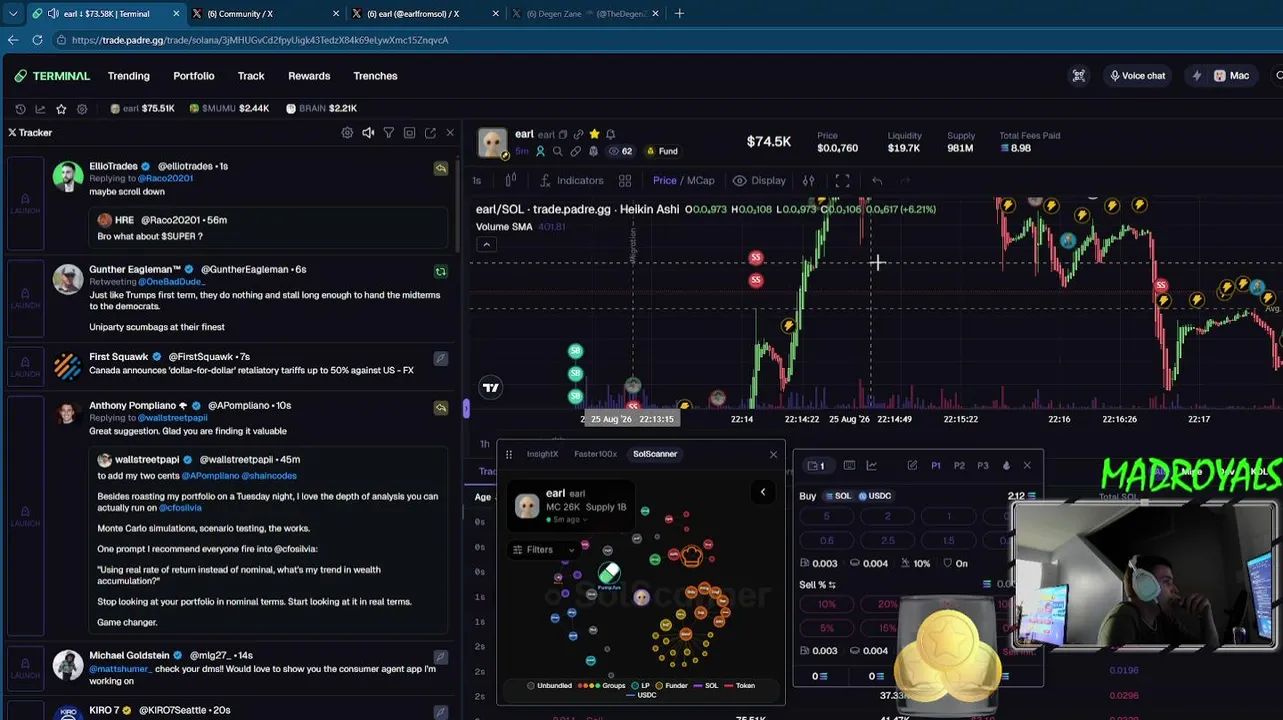
Task: Expand the bubble map Filters dropdown
Action: tap(543, 549)
